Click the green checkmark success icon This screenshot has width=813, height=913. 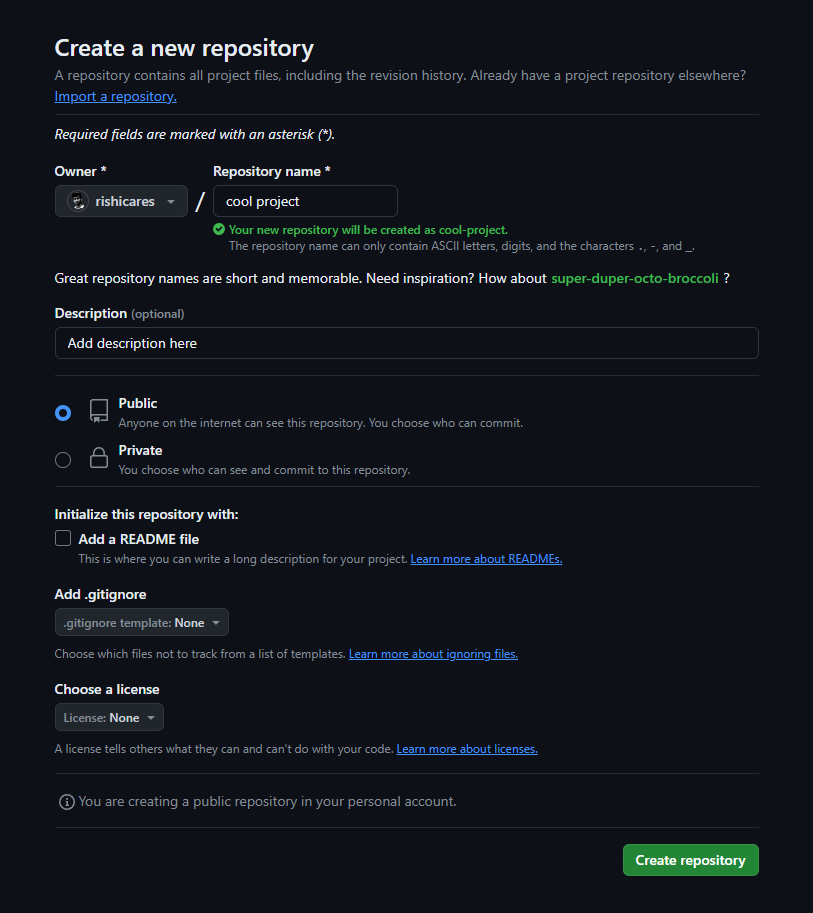click(x=219, y=229)
